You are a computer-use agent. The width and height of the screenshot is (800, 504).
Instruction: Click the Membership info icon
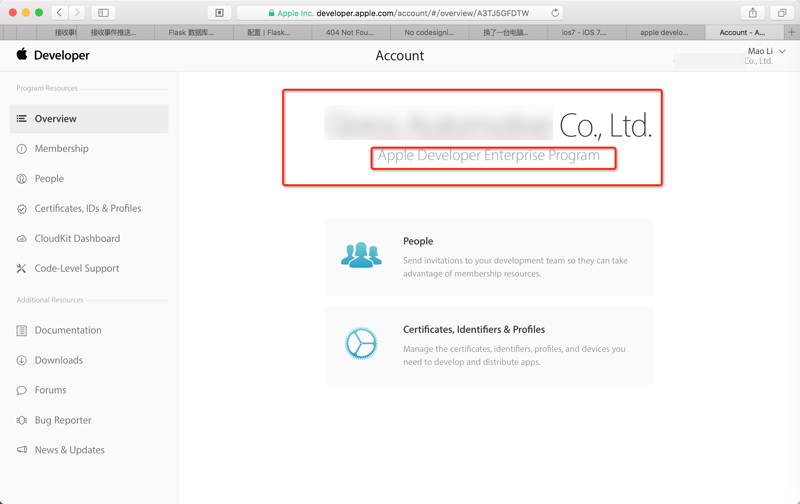21,149
